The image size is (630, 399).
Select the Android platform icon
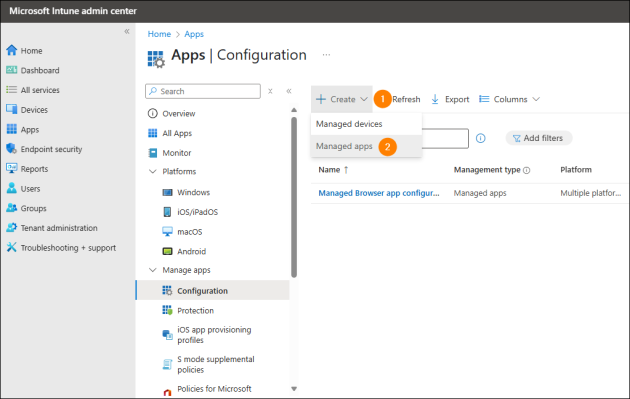click(167, 251)
